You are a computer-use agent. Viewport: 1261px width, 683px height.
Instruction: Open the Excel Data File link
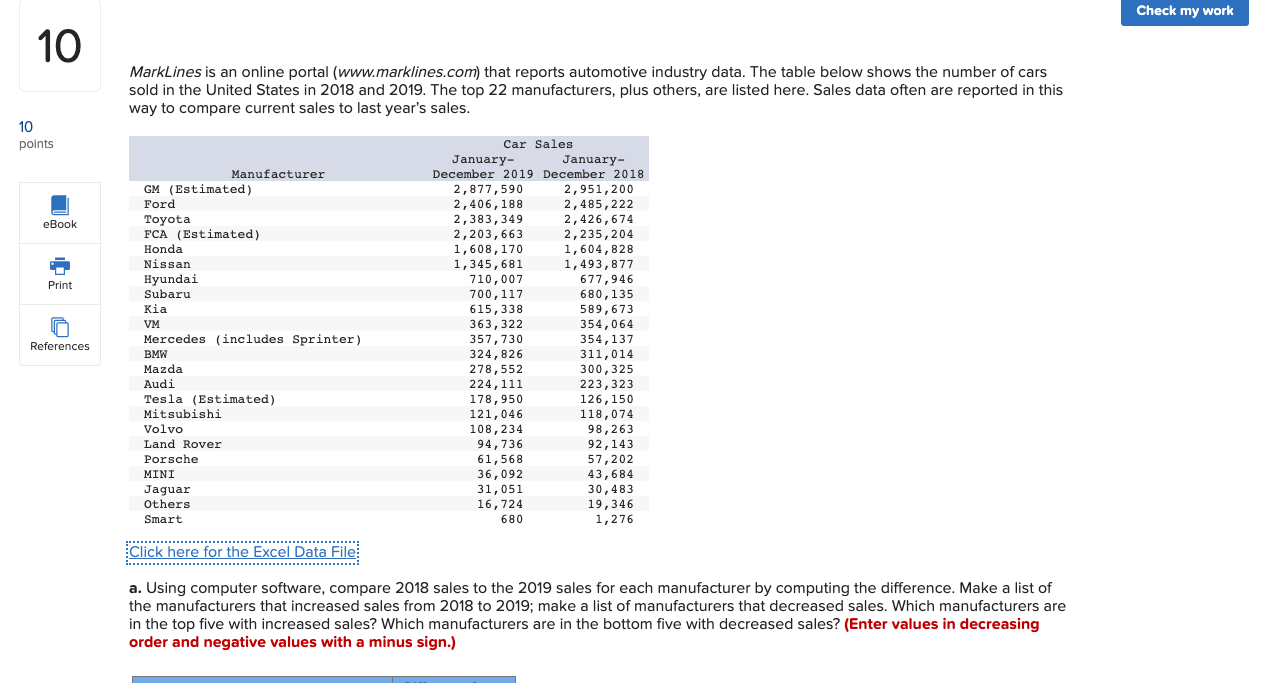tap(242, 552)
